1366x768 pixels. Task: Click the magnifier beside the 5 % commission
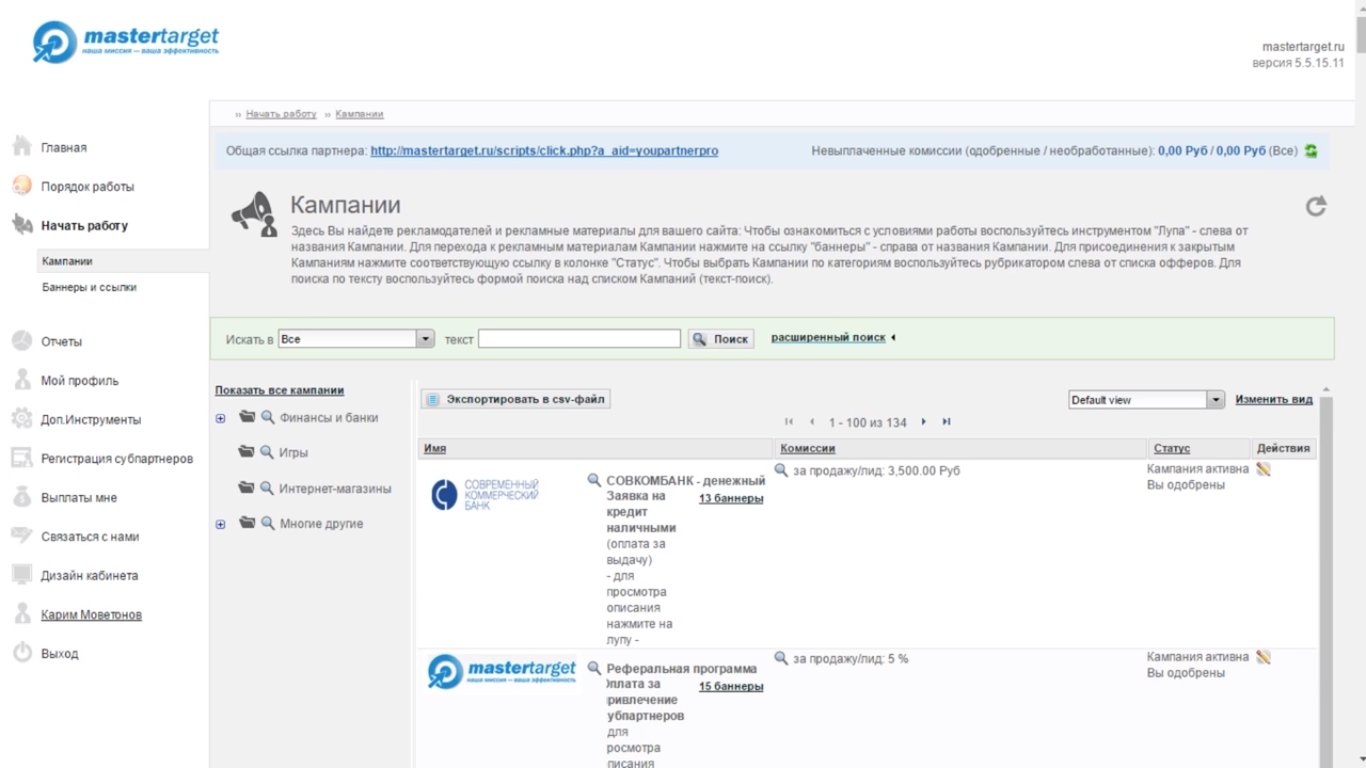pos(781,658)
